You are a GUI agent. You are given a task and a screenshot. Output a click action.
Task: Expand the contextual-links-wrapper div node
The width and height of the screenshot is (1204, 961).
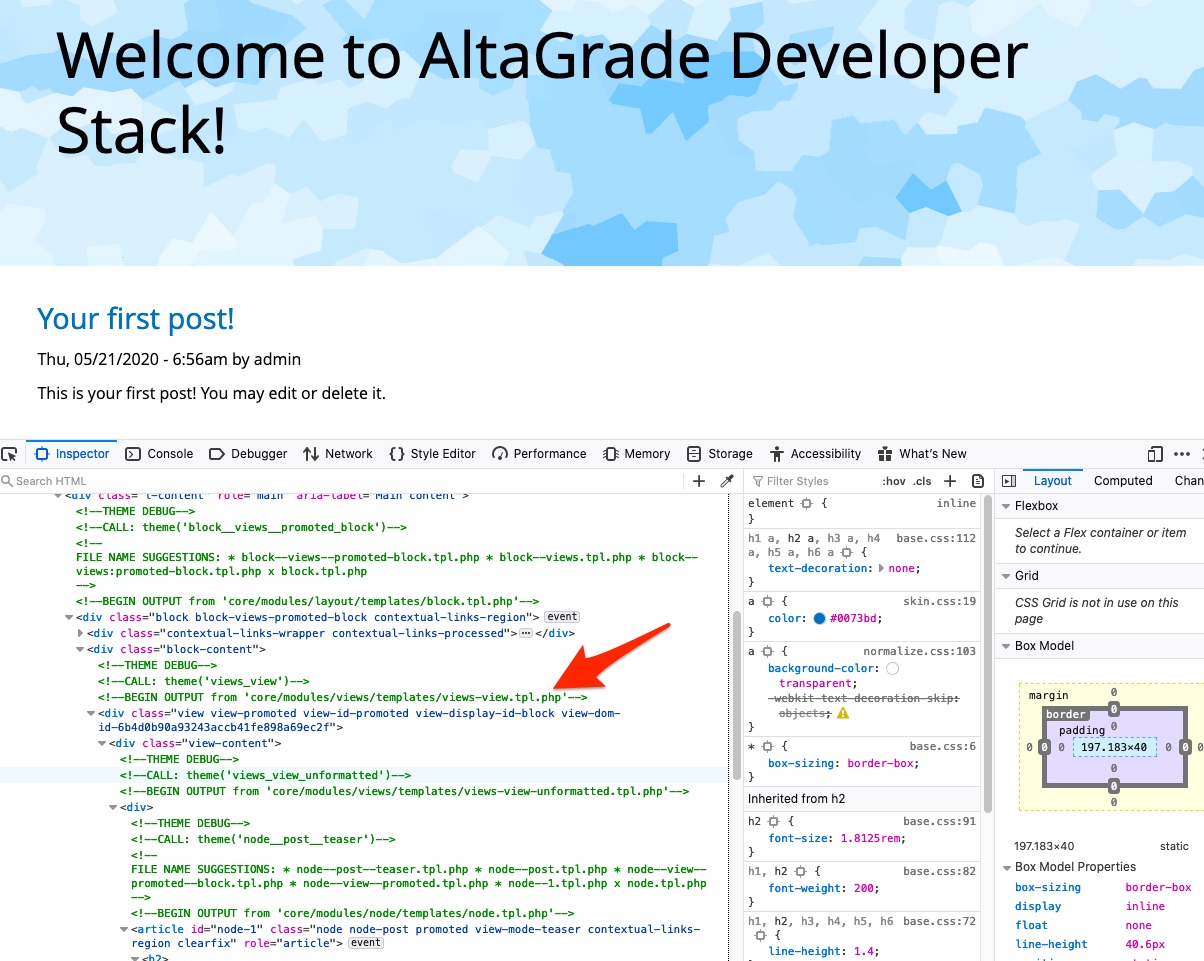(81, 633)
